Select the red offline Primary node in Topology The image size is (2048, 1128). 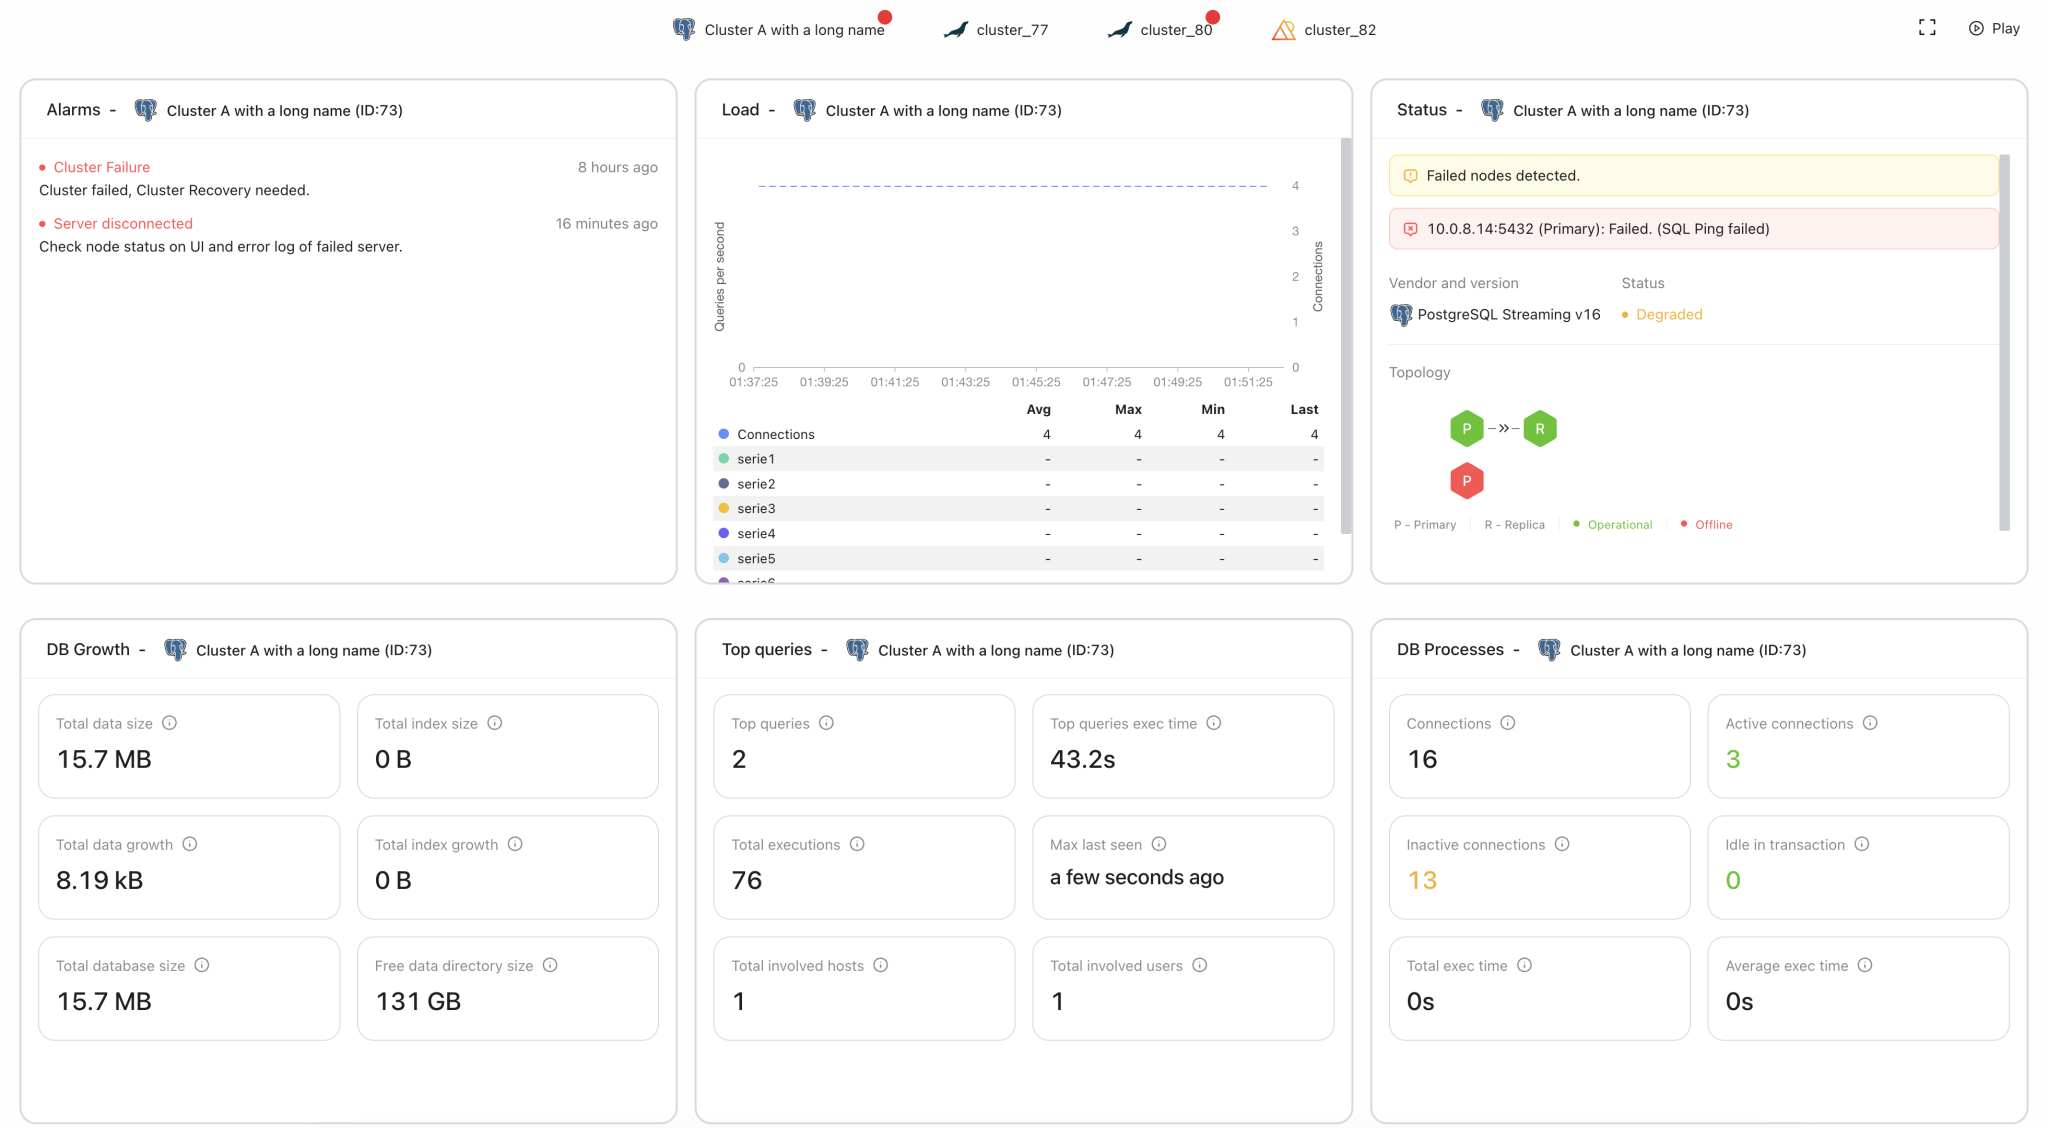pos(1466,480)
